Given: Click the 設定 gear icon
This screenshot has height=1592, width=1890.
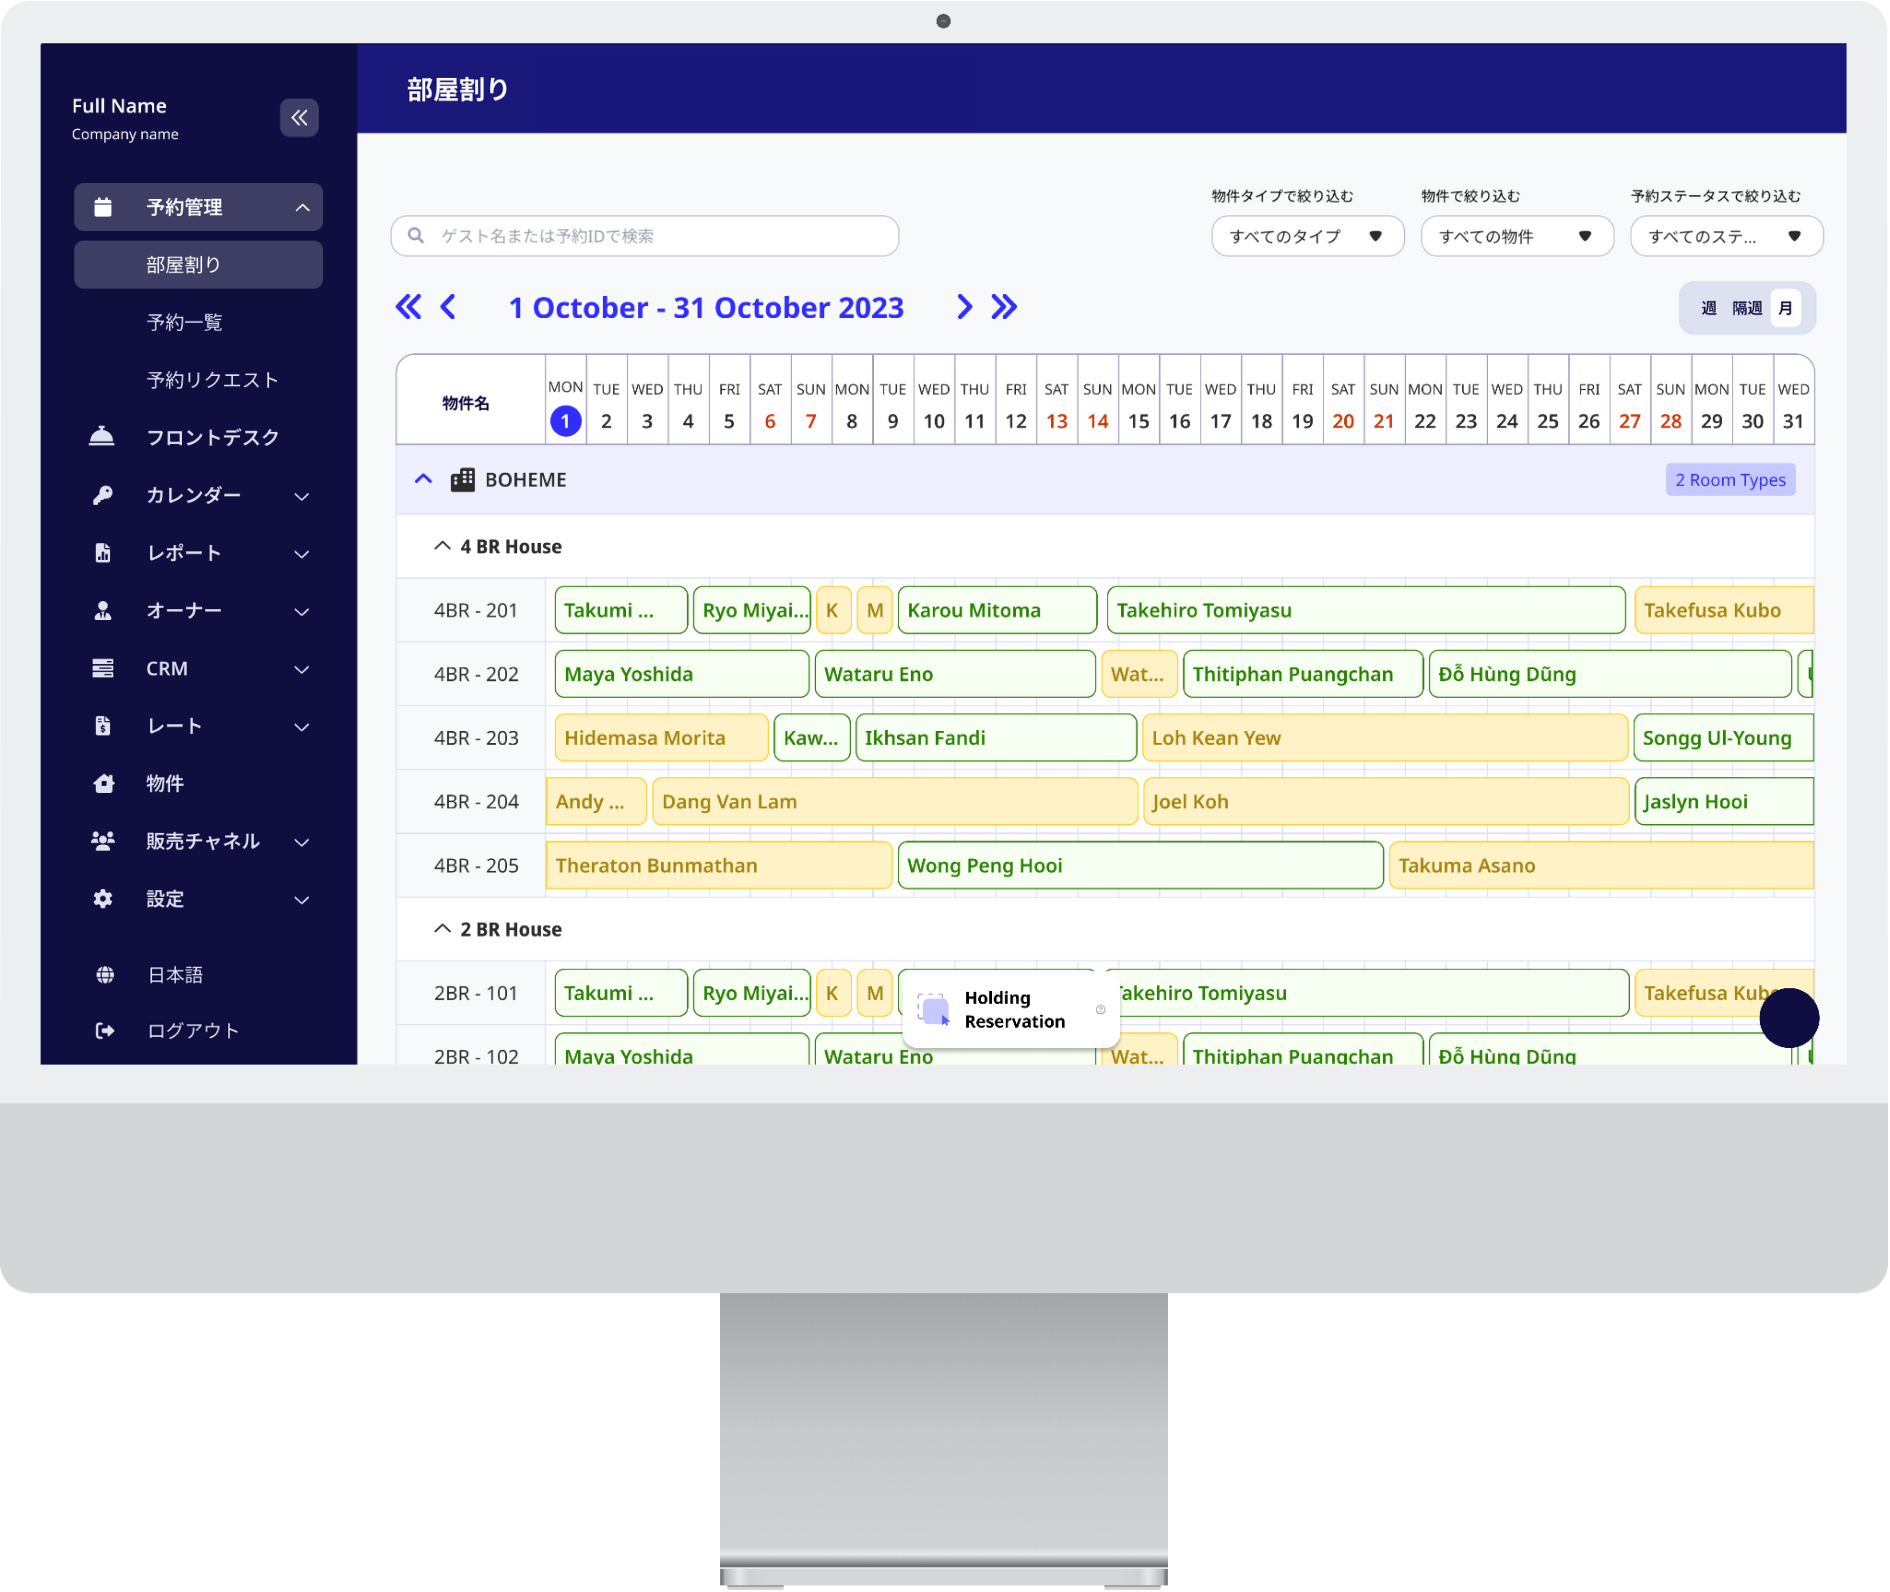Looking at the screenshot, I should 103,899.
